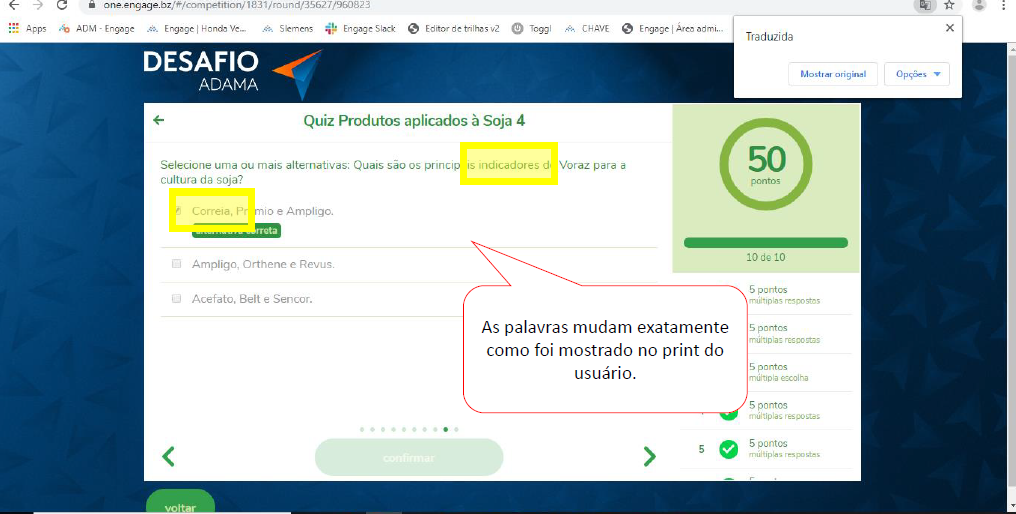Click the Traduzida popup title
The image size is (1016, 514).
coord(769,36)
